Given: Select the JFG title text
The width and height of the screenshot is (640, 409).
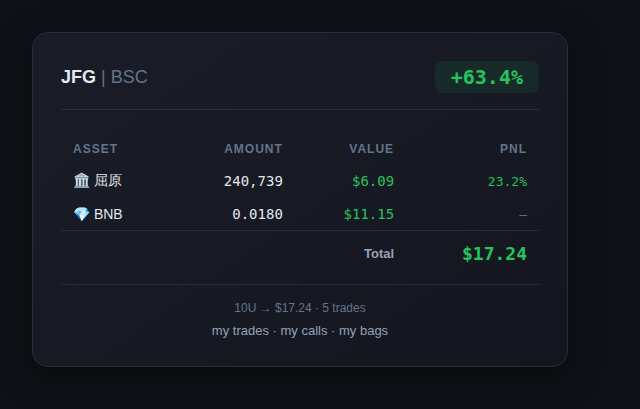Looking at the screenshot, I should [x=78, y=77].
